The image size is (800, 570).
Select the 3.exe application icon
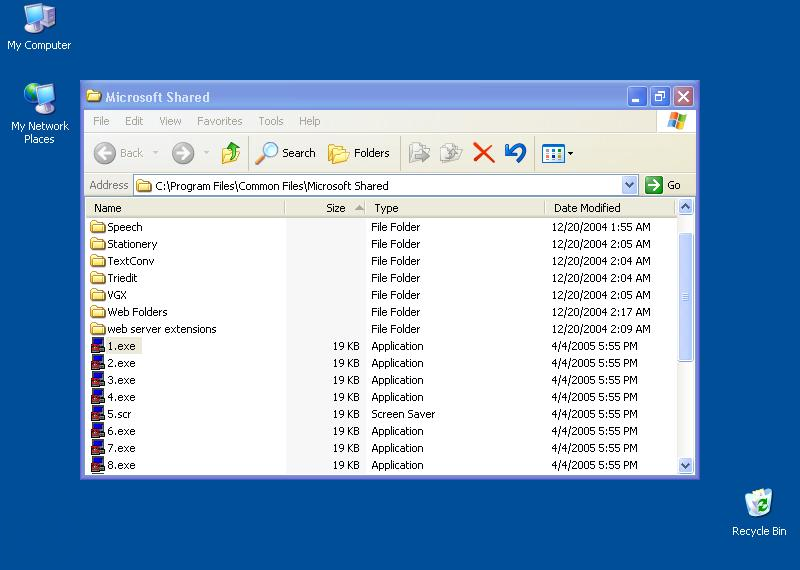tap(97, 380)
